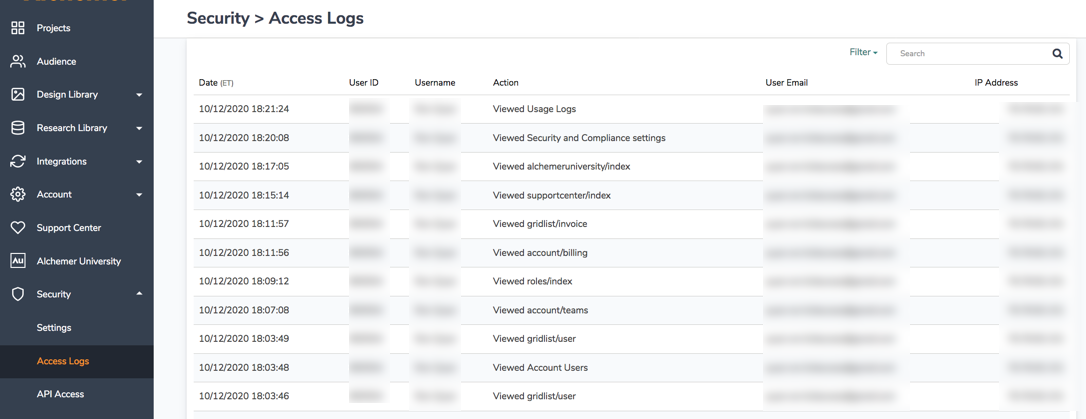Select API Access in sidebar
Viewport: 1086px width, 419px height.
point(60,394)
